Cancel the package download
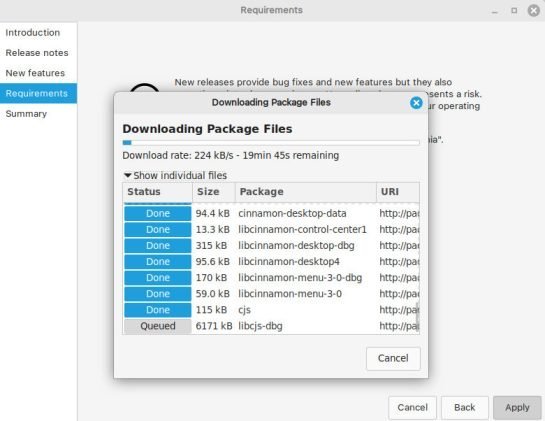The image size is (545, 421). 393,358
